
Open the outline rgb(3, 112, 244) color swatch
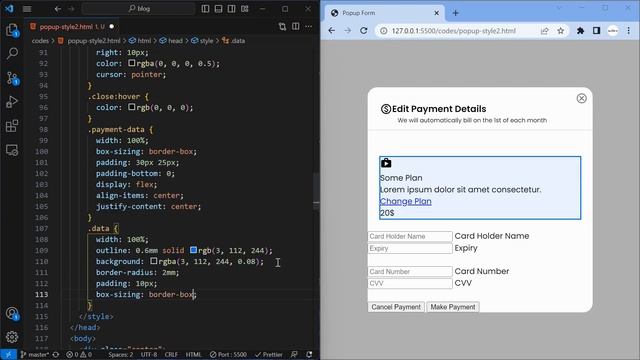[x=193, y=250]
